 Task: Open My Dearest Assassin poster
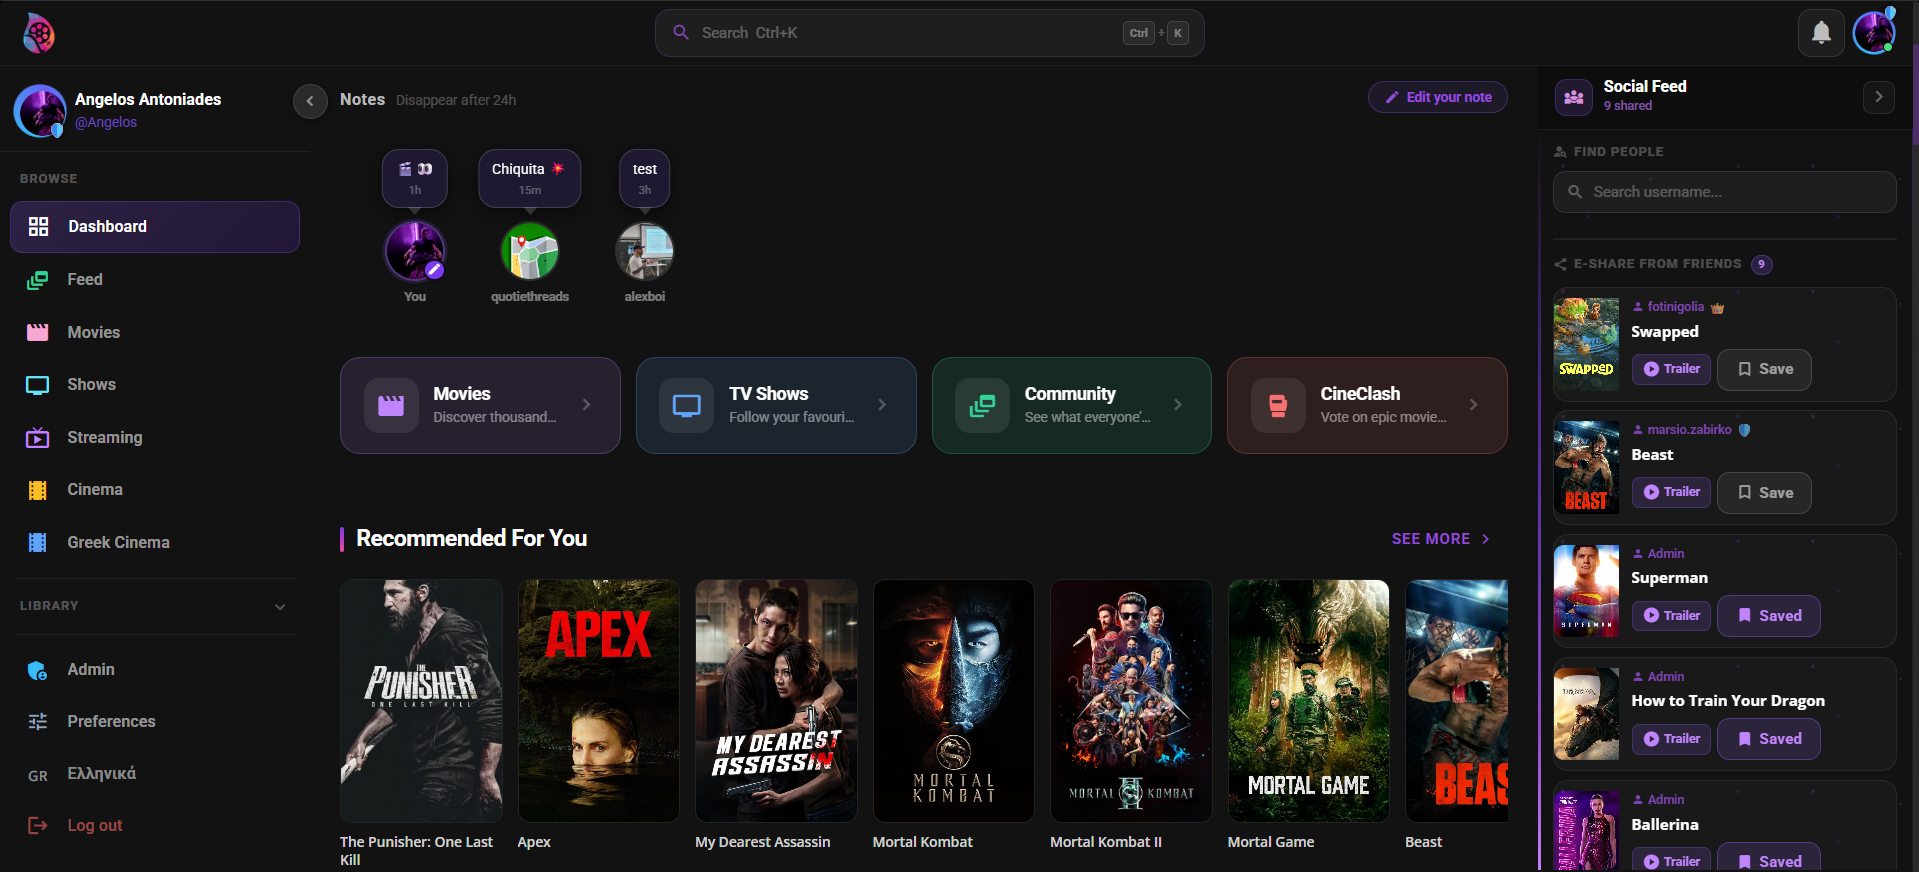pyautogui.click(x=776, y=701)
